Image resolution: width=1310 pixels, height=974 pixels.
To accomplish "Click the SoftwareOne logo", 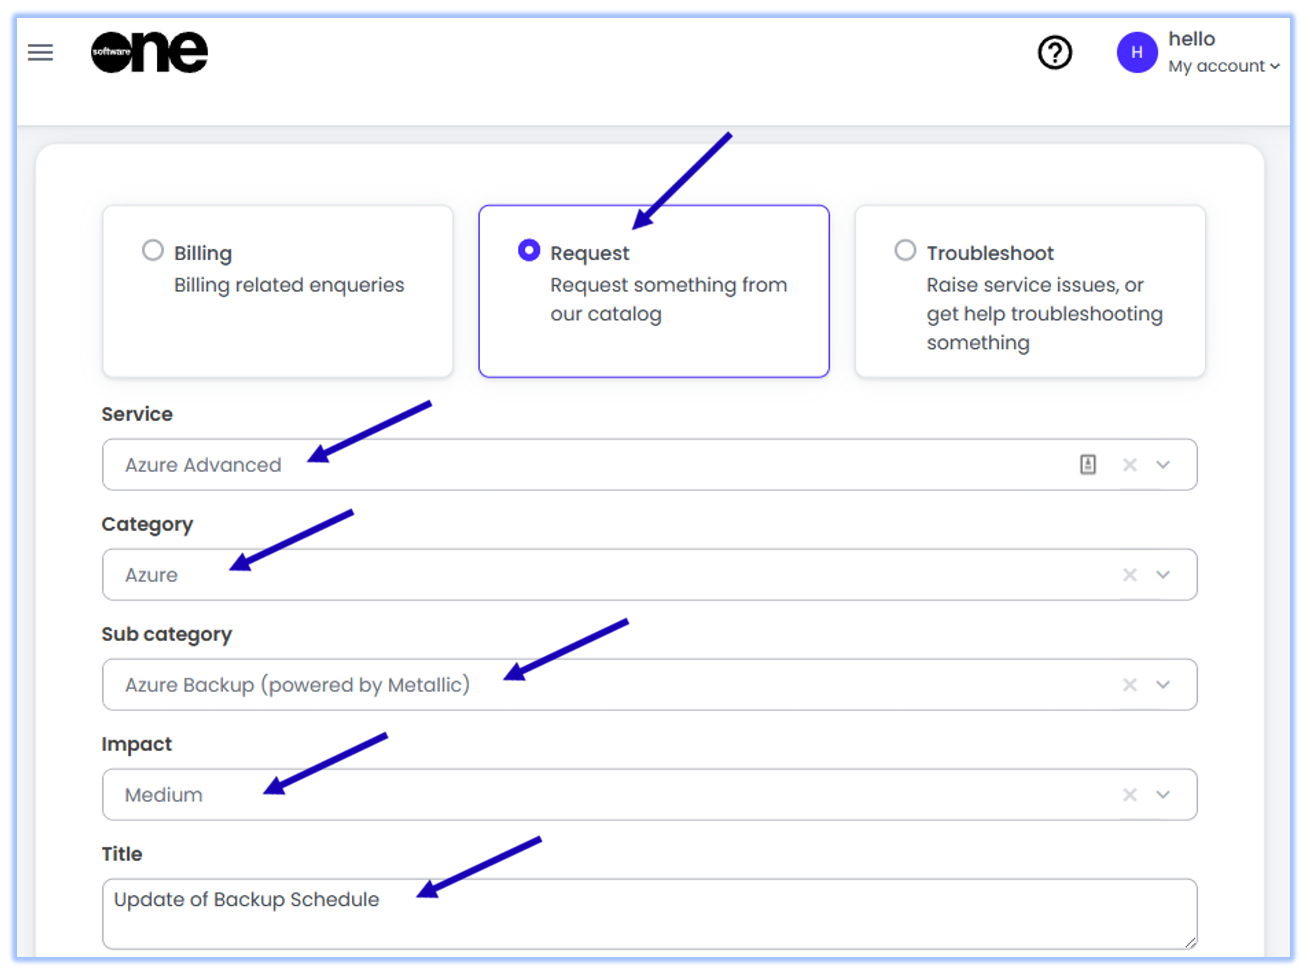I will [x=149, y=51].
